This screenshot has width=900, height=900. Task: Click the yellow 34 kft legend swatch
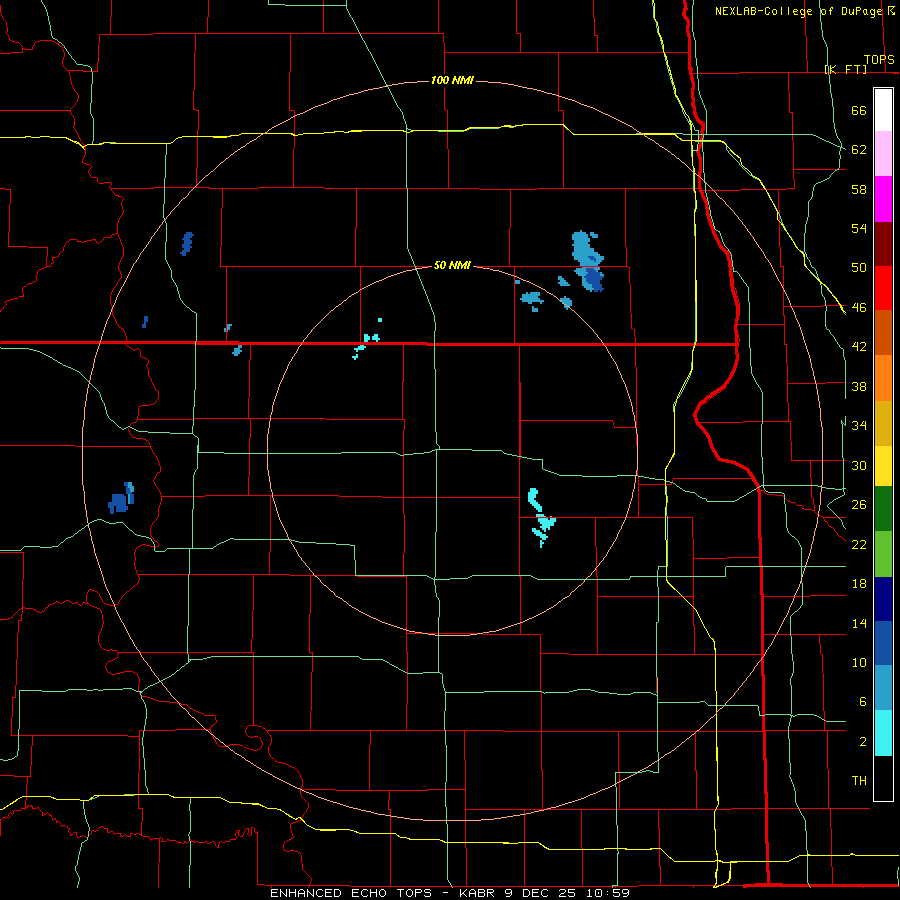coord(883,465)
